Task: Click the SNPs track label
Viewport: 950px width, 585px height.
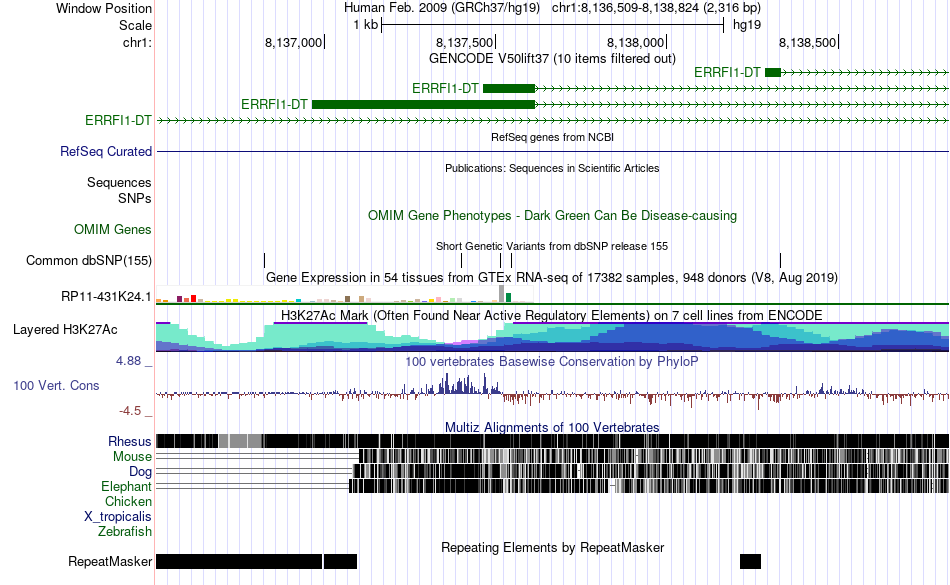Action: pyautogui.click(x=135, y=198)
